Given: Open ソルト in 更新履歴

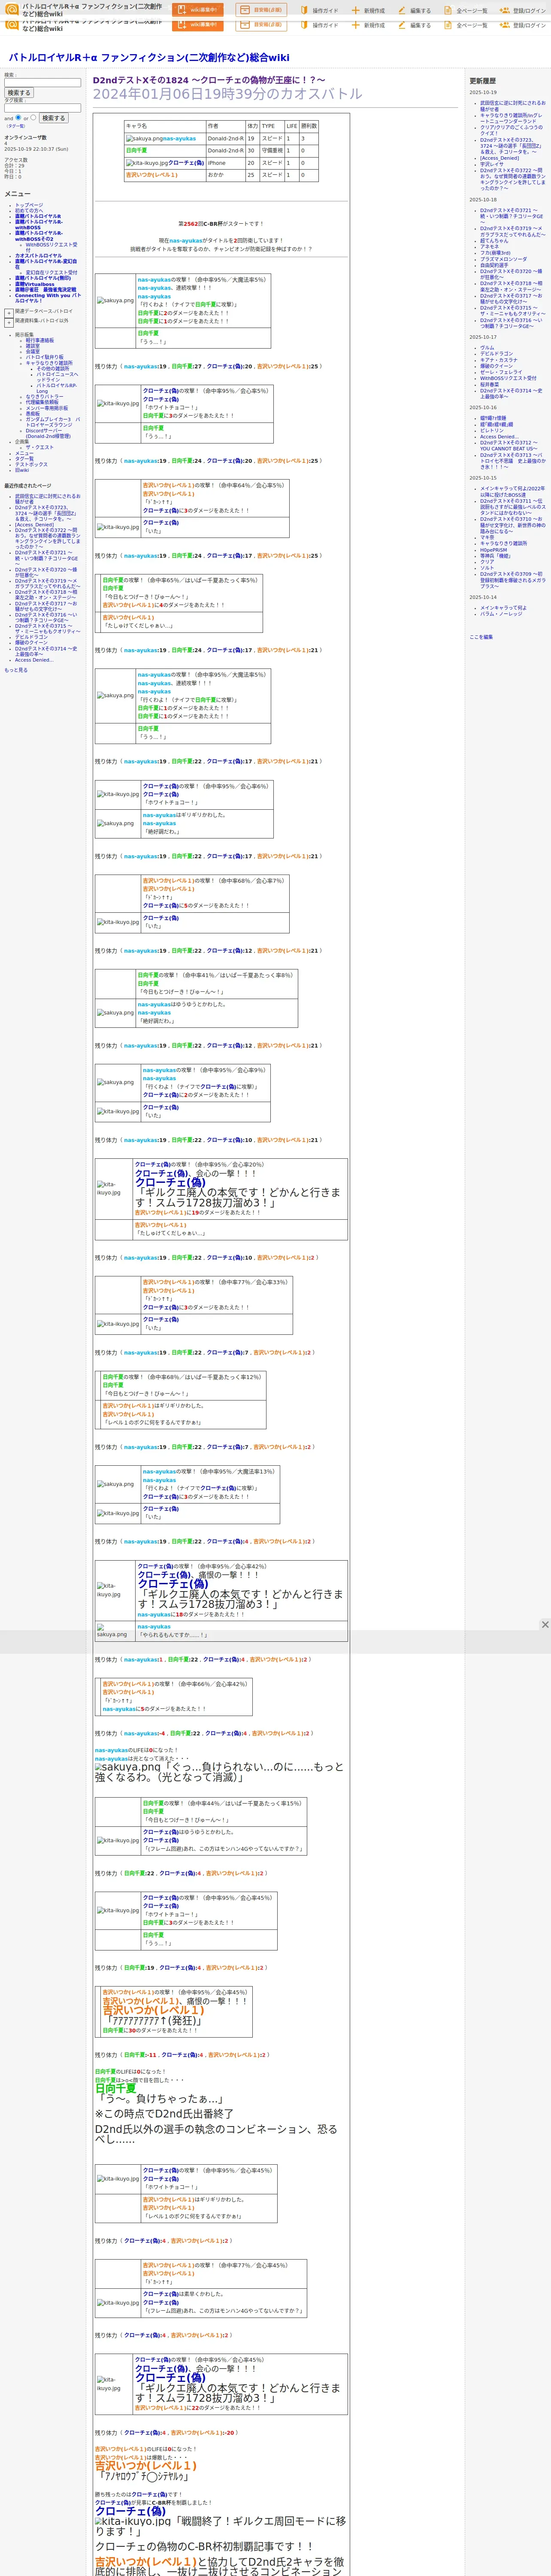Looking at the screenshot, I should point(487,568).
